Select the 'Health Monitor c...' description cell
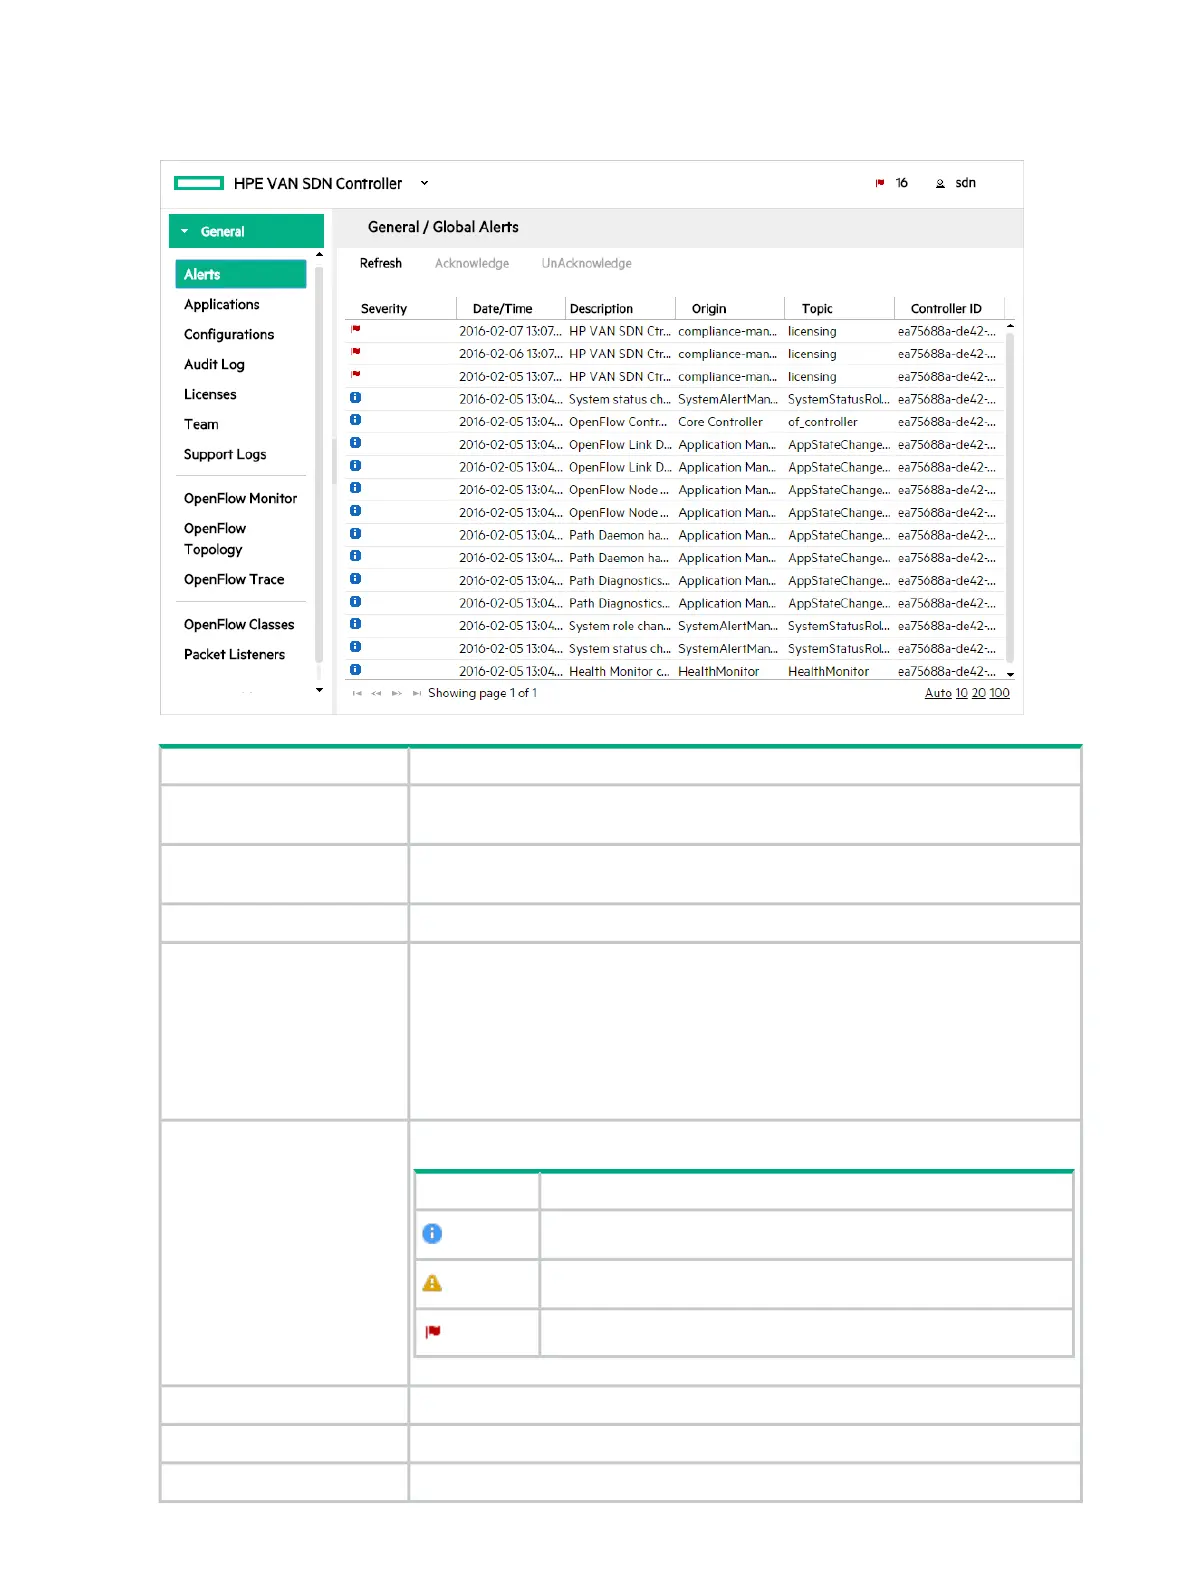This screenshot has height=1584, width=1189. (x=619, y=672)
